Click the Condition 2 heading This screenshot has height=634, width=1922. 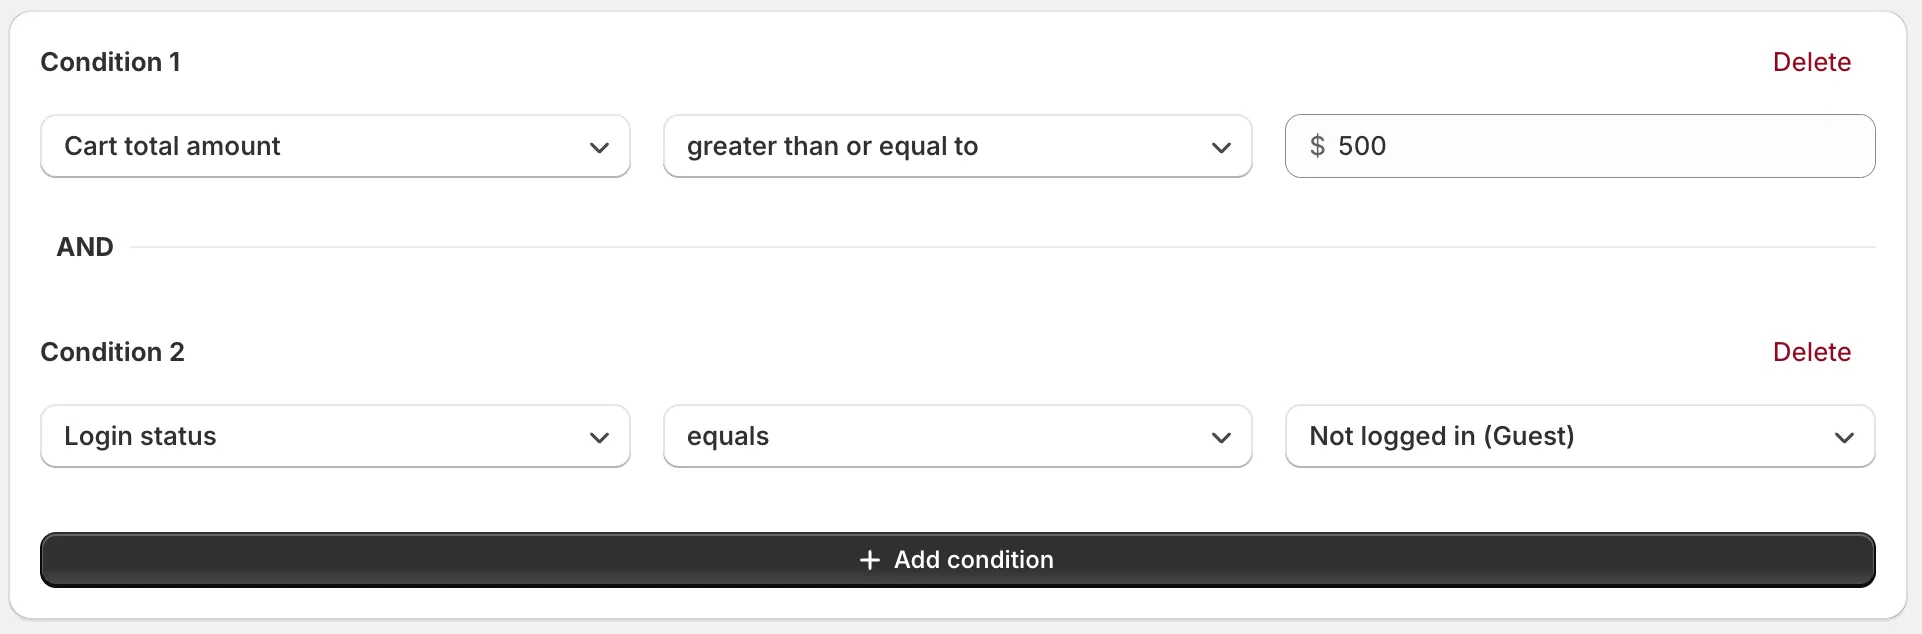[x=112, y=351]
